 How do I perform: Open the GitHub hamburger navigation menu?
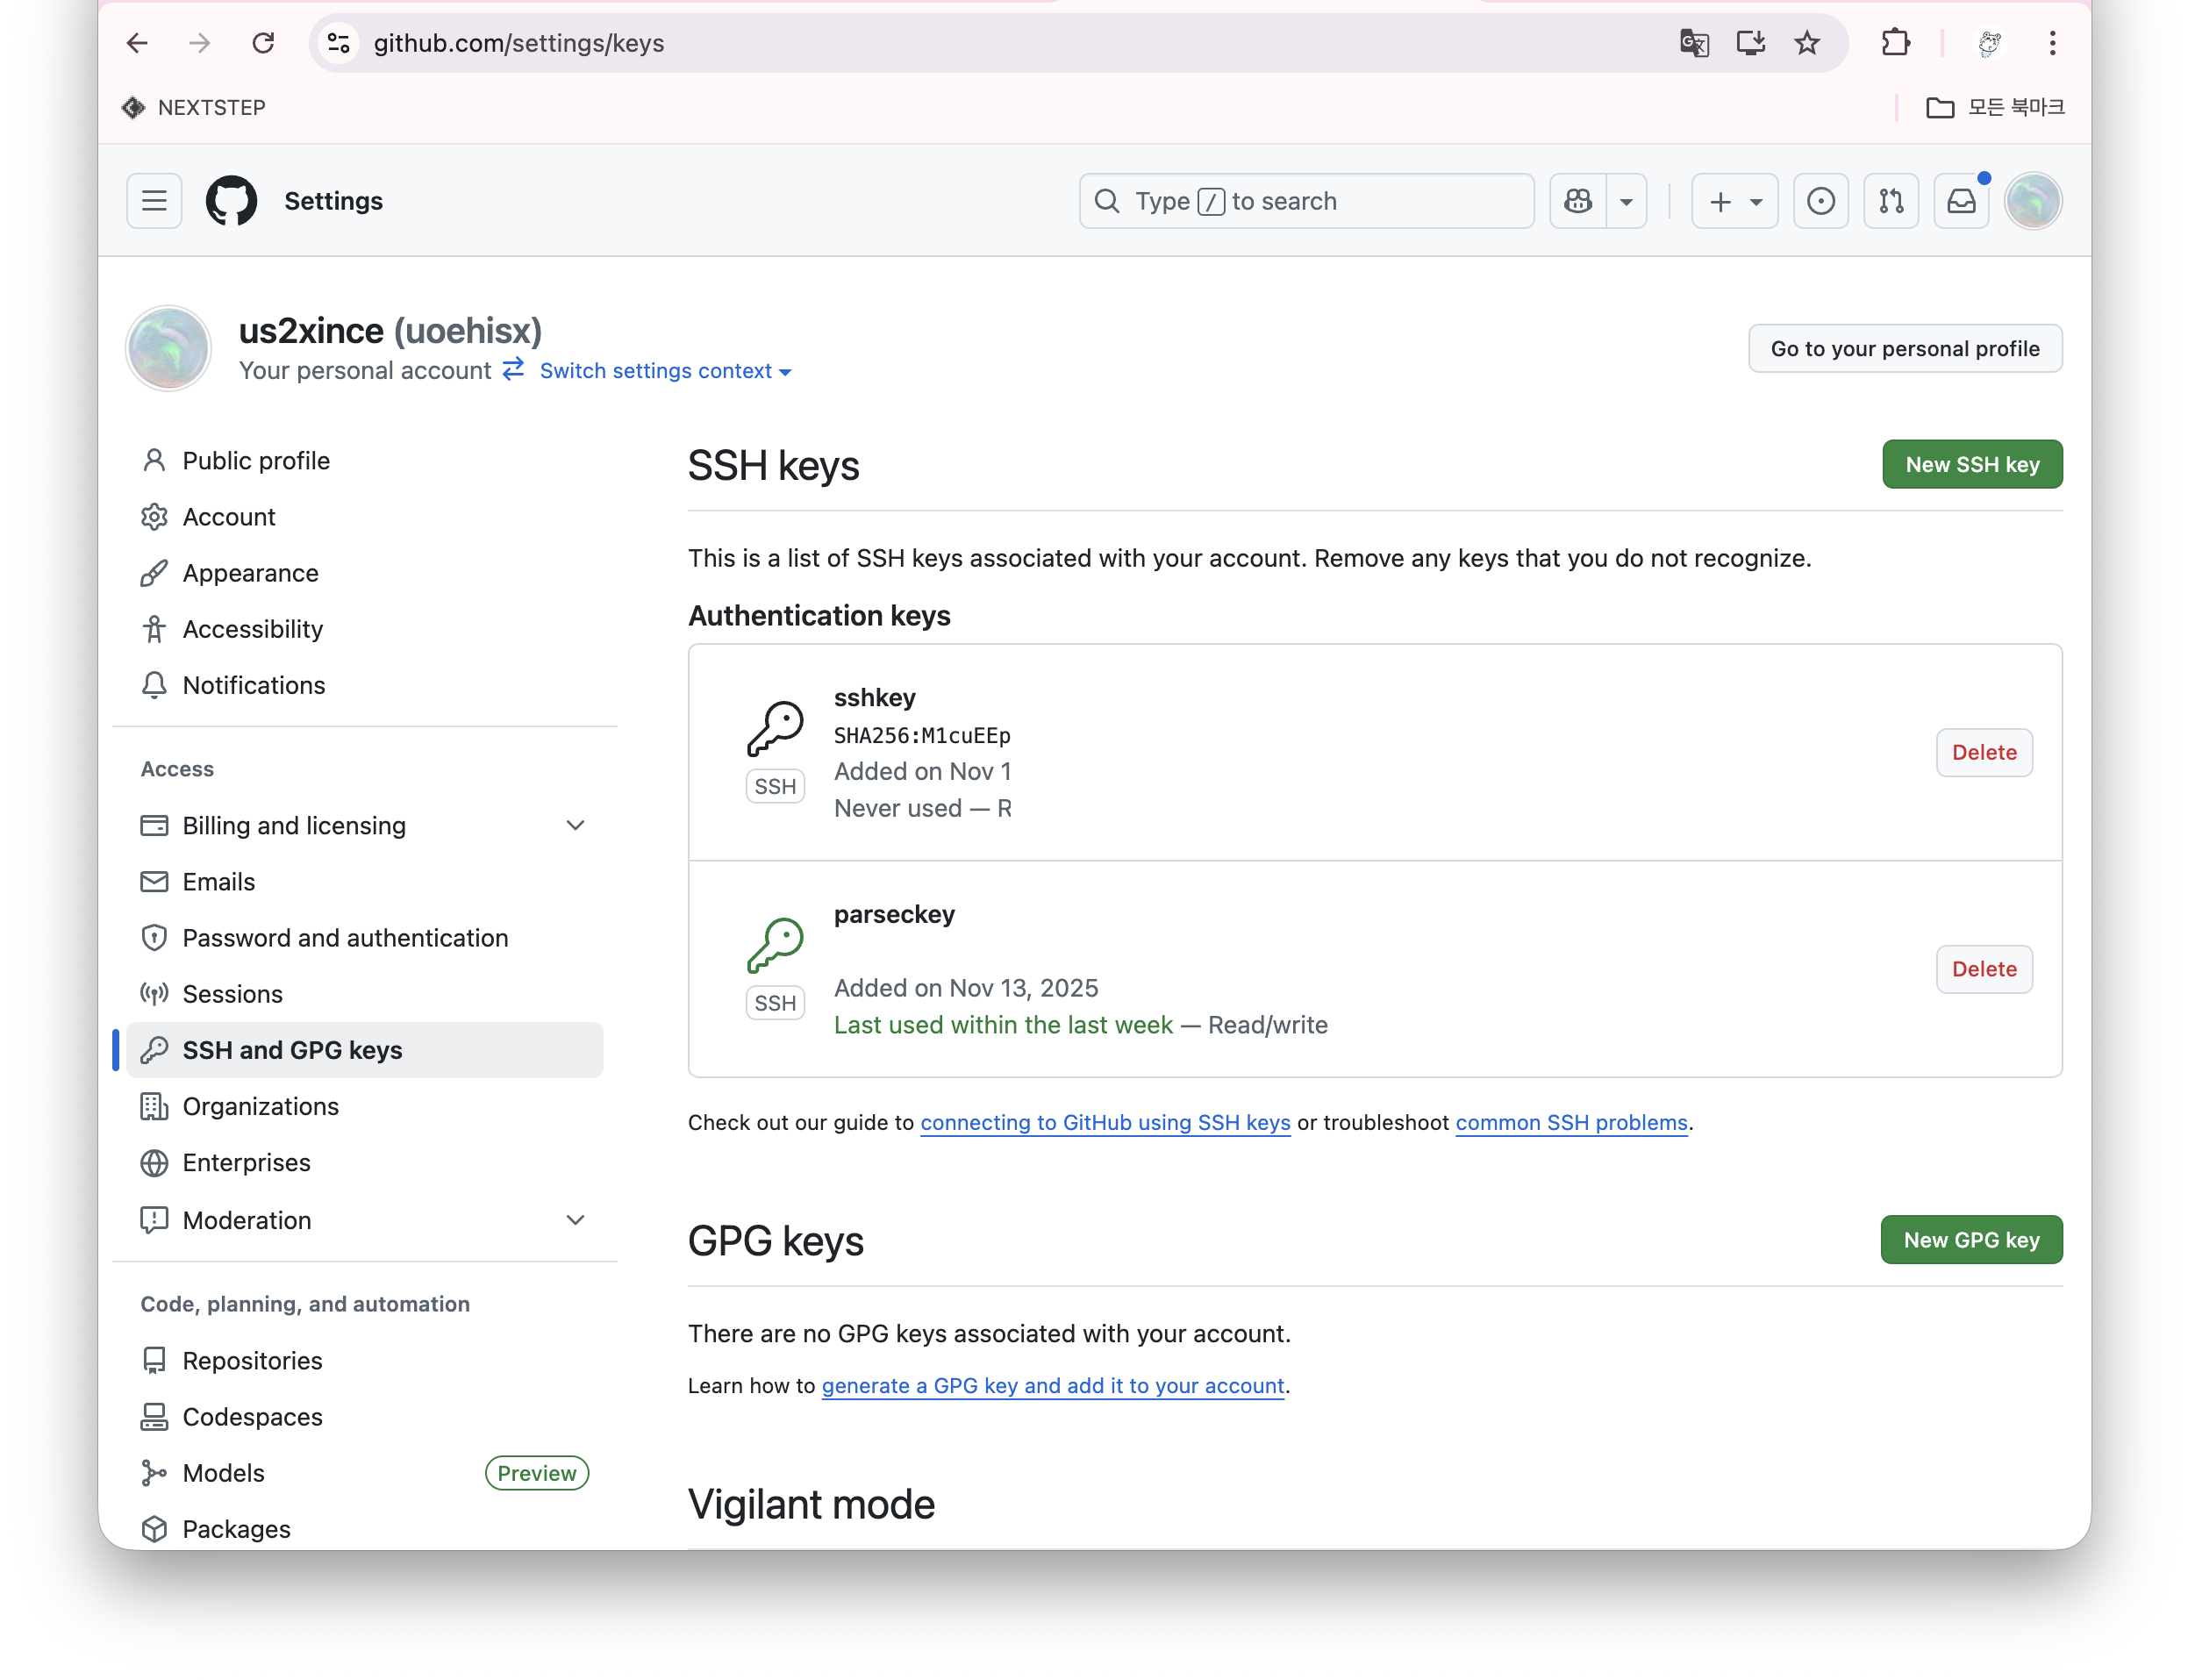pyautogui.click(x=154, y=201)
